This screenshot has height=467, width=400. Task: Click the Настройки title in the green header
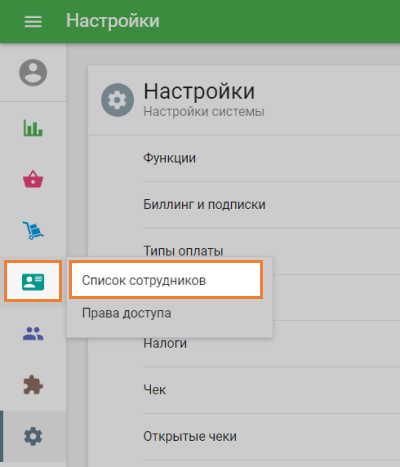coord(113,21)
